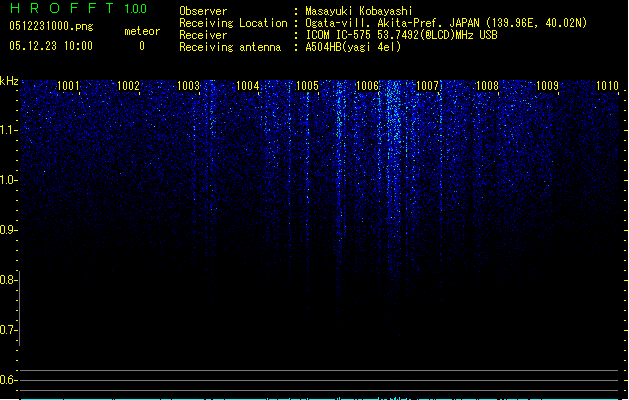Click the date and time 05.12.23 10:00
The image size is (629, 400).
click(51, 46)
